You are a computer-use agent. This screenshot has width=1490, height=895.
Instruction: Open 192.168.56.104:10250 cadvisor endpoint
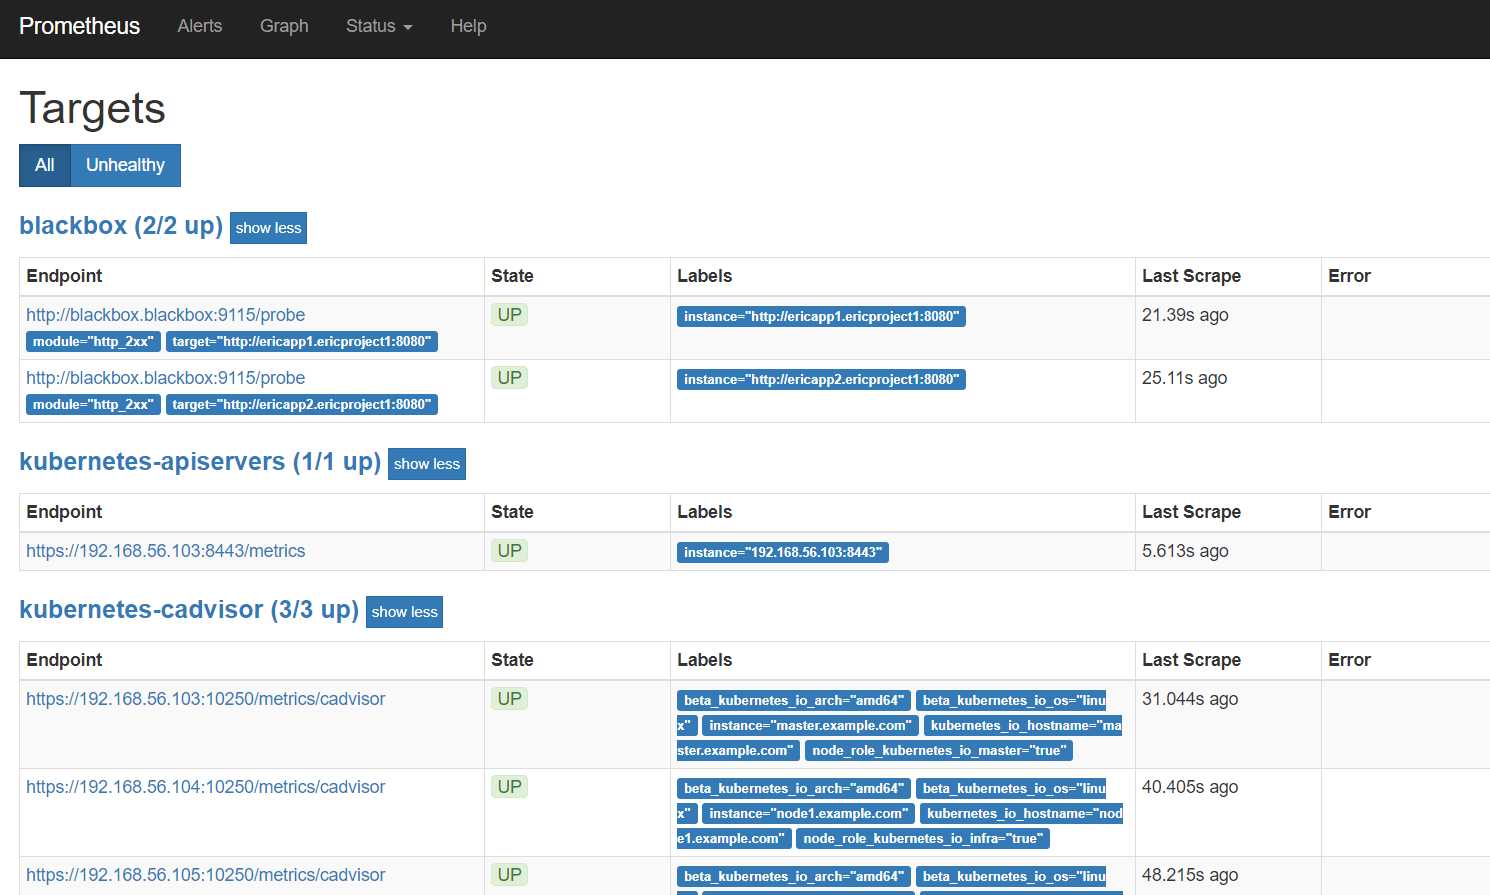(x=205, y=787)
